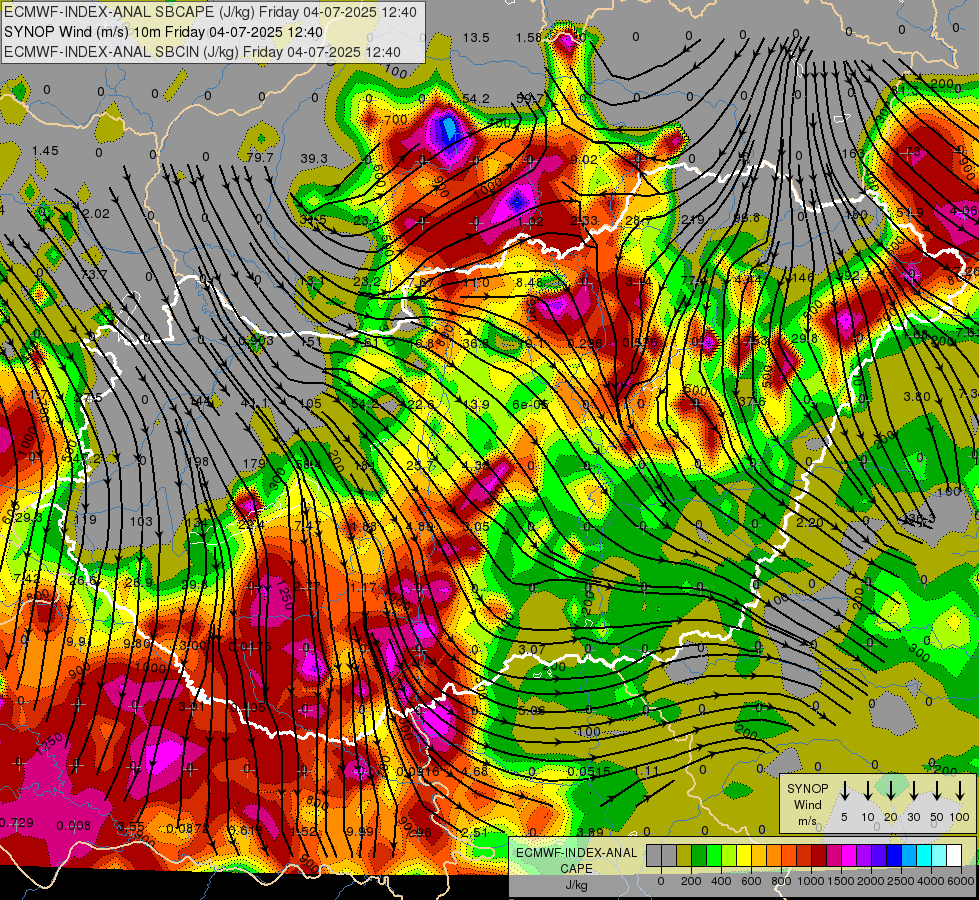This screenshot has width=979, height=900.
Task: Click the wind arrow labeled 30 m/s
Action: [x=913, y=791]
